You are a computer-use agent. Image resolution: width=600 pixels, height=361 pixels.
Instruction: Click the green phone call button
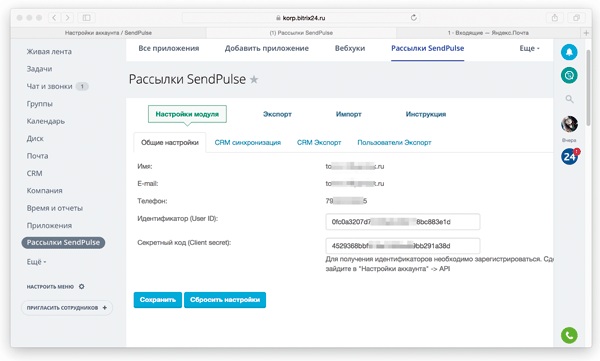pos(569,335)
